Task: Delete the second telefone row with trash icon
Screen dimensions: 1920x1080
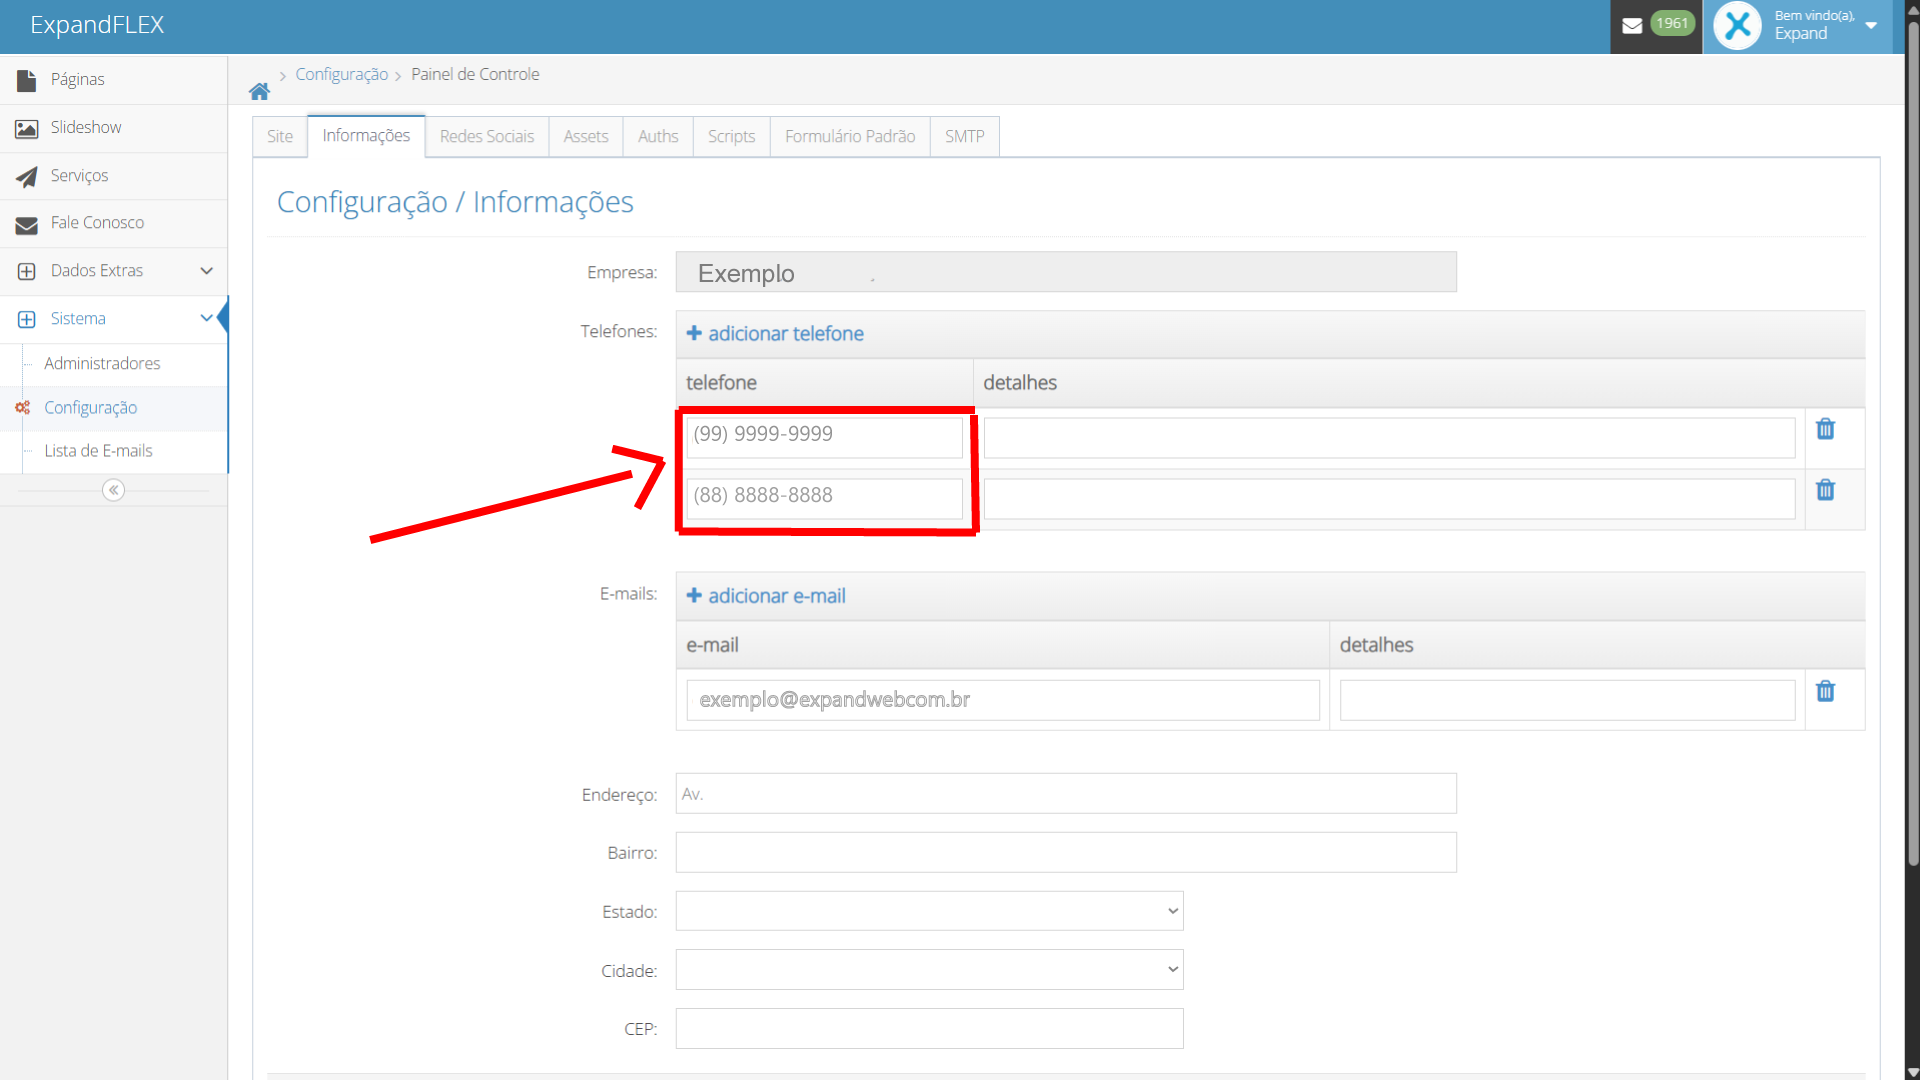Action: coord(1825,490)
